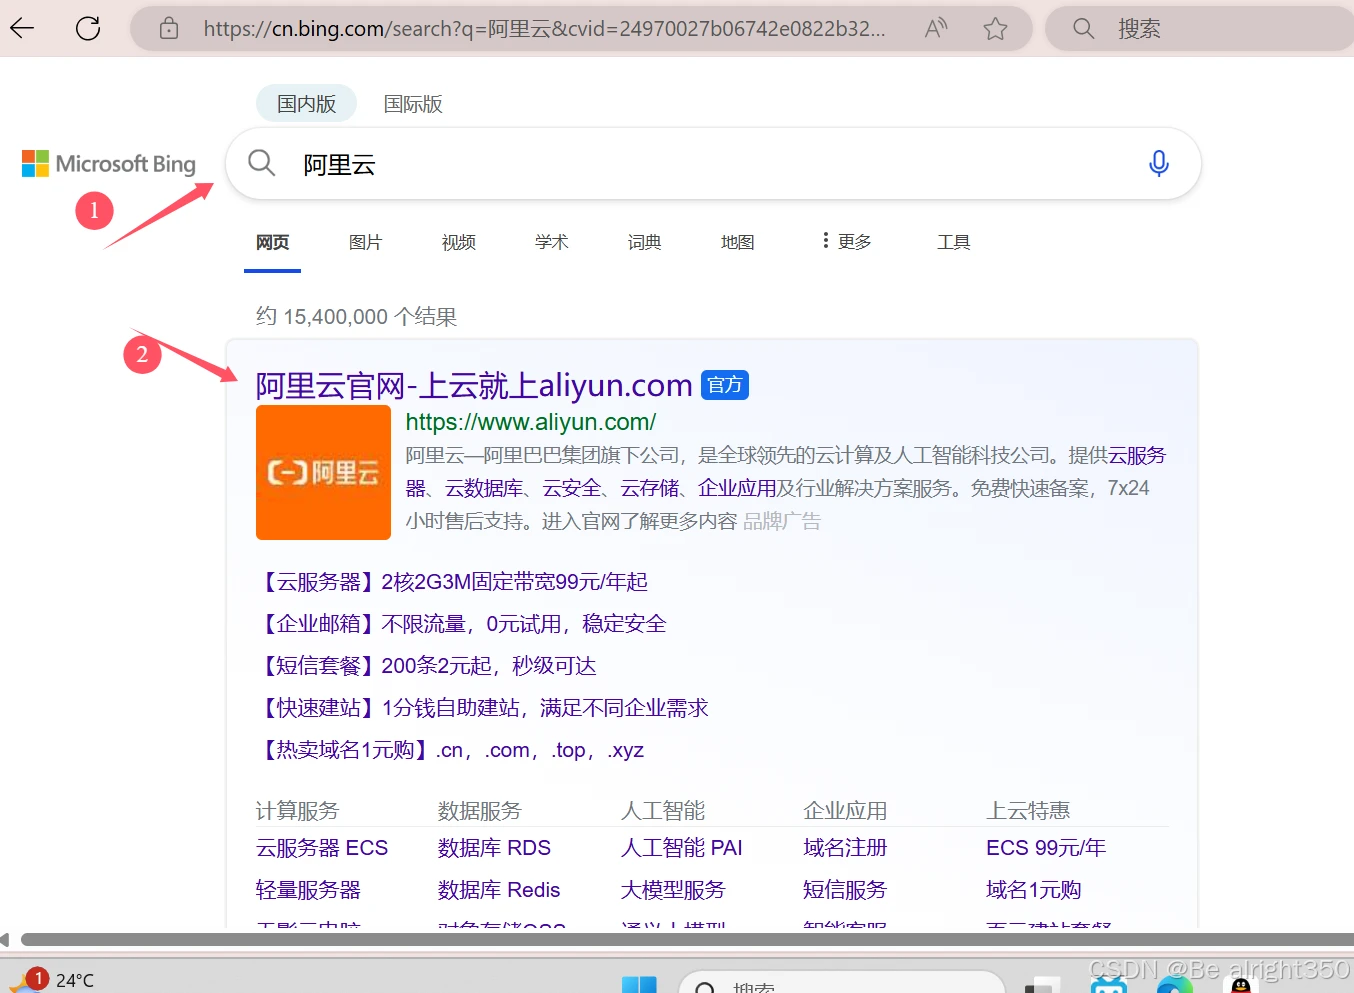Open 【云服务器】2核2G3M固定带宽99元/年起 link
The height and width of the screenshot is (993, 1354).
point(452,582)
